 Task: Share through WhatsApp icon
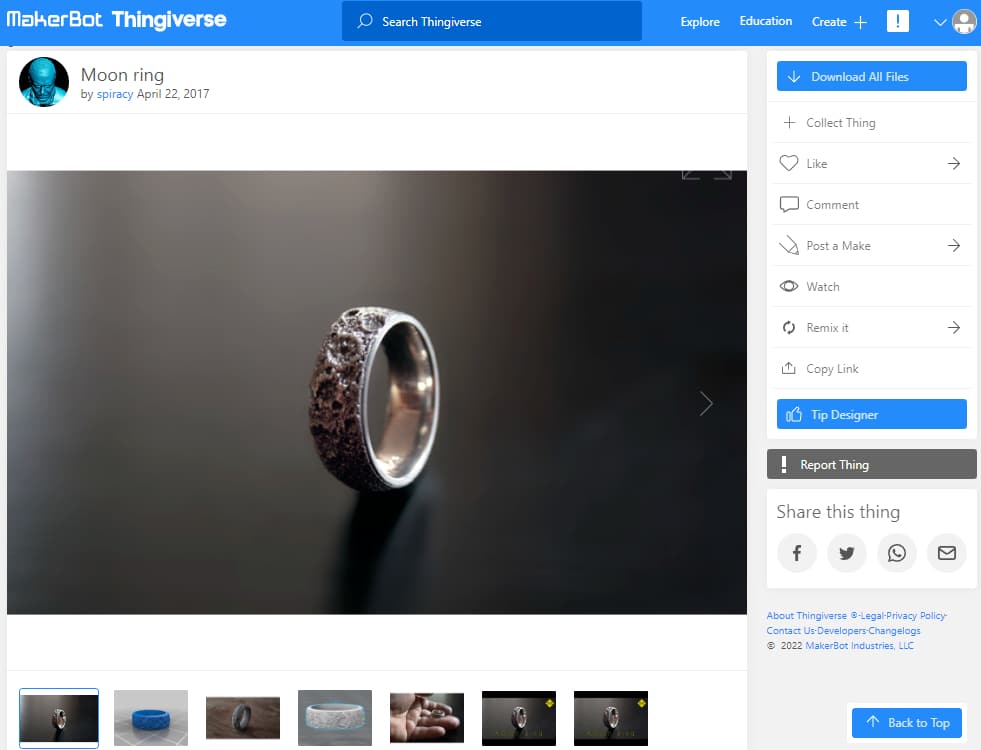tap(897, 553)
